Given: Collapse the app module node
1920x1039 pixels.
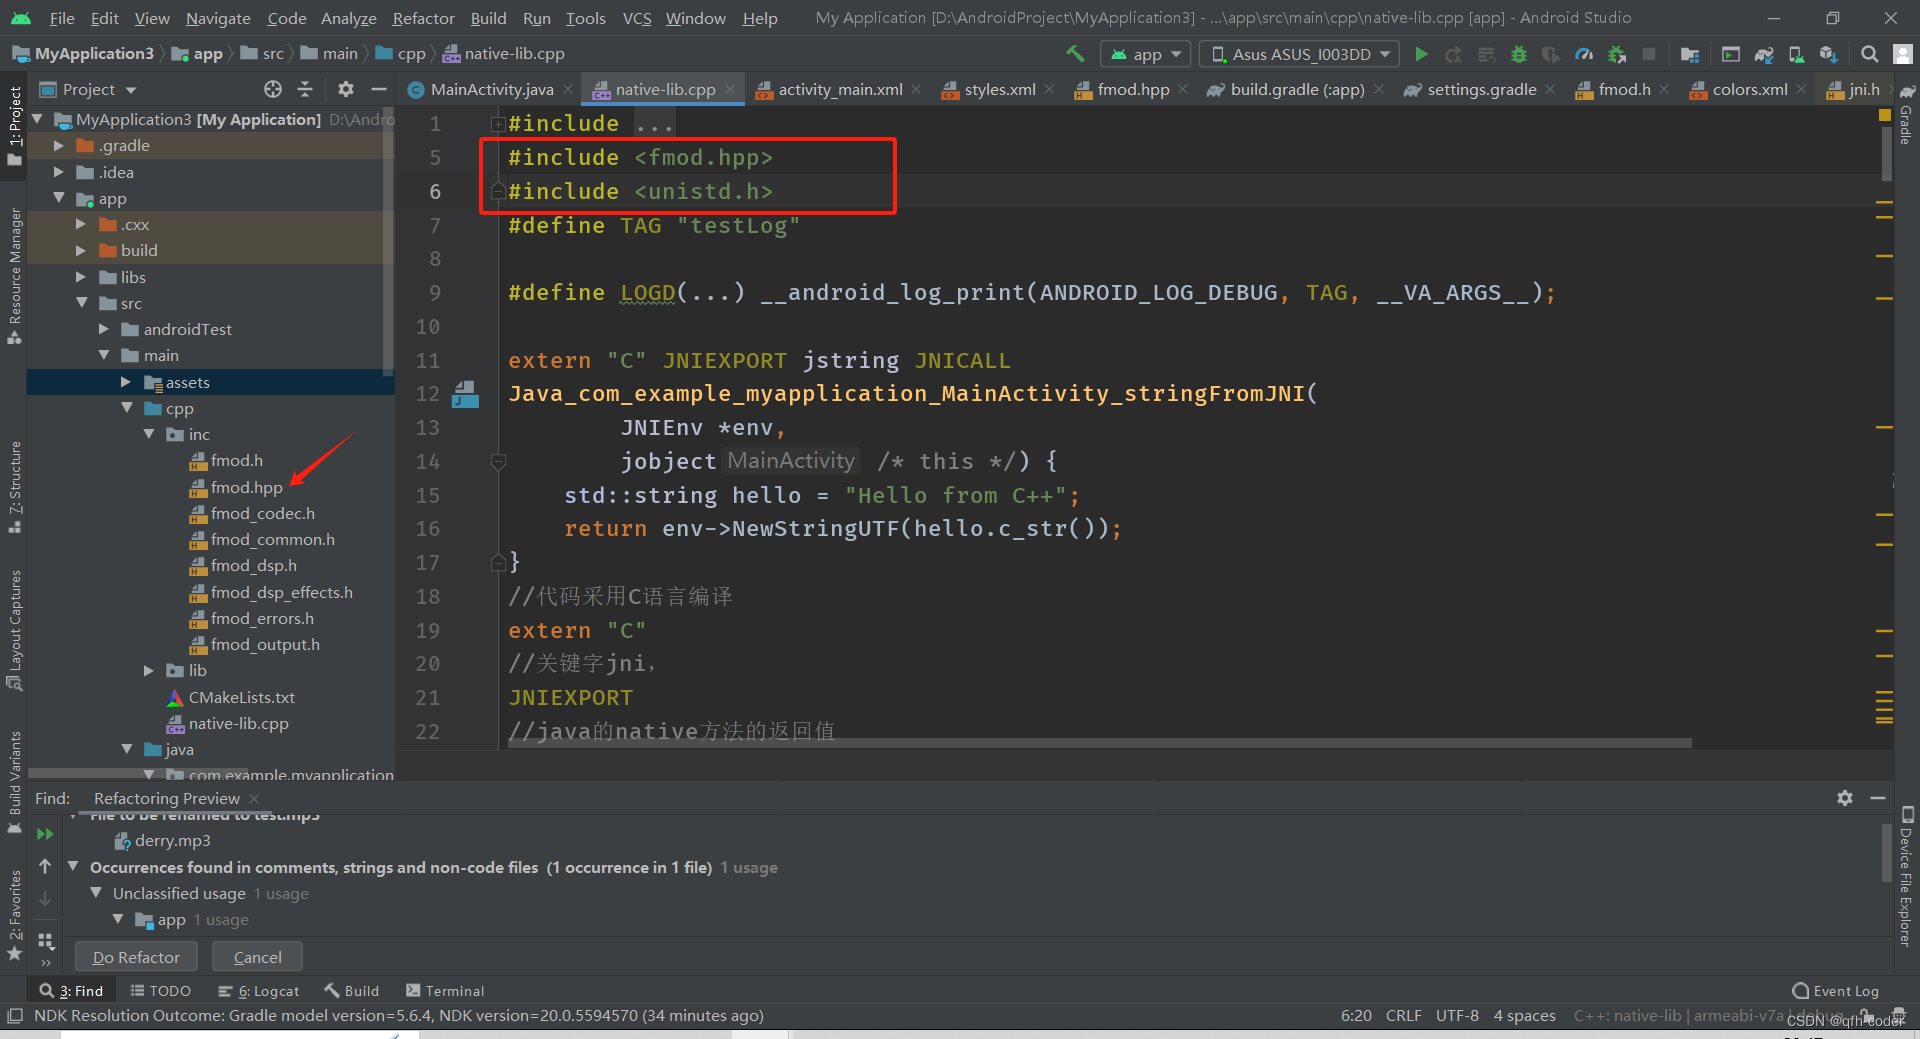Looking at the screenshot, I should click(59, 198).
